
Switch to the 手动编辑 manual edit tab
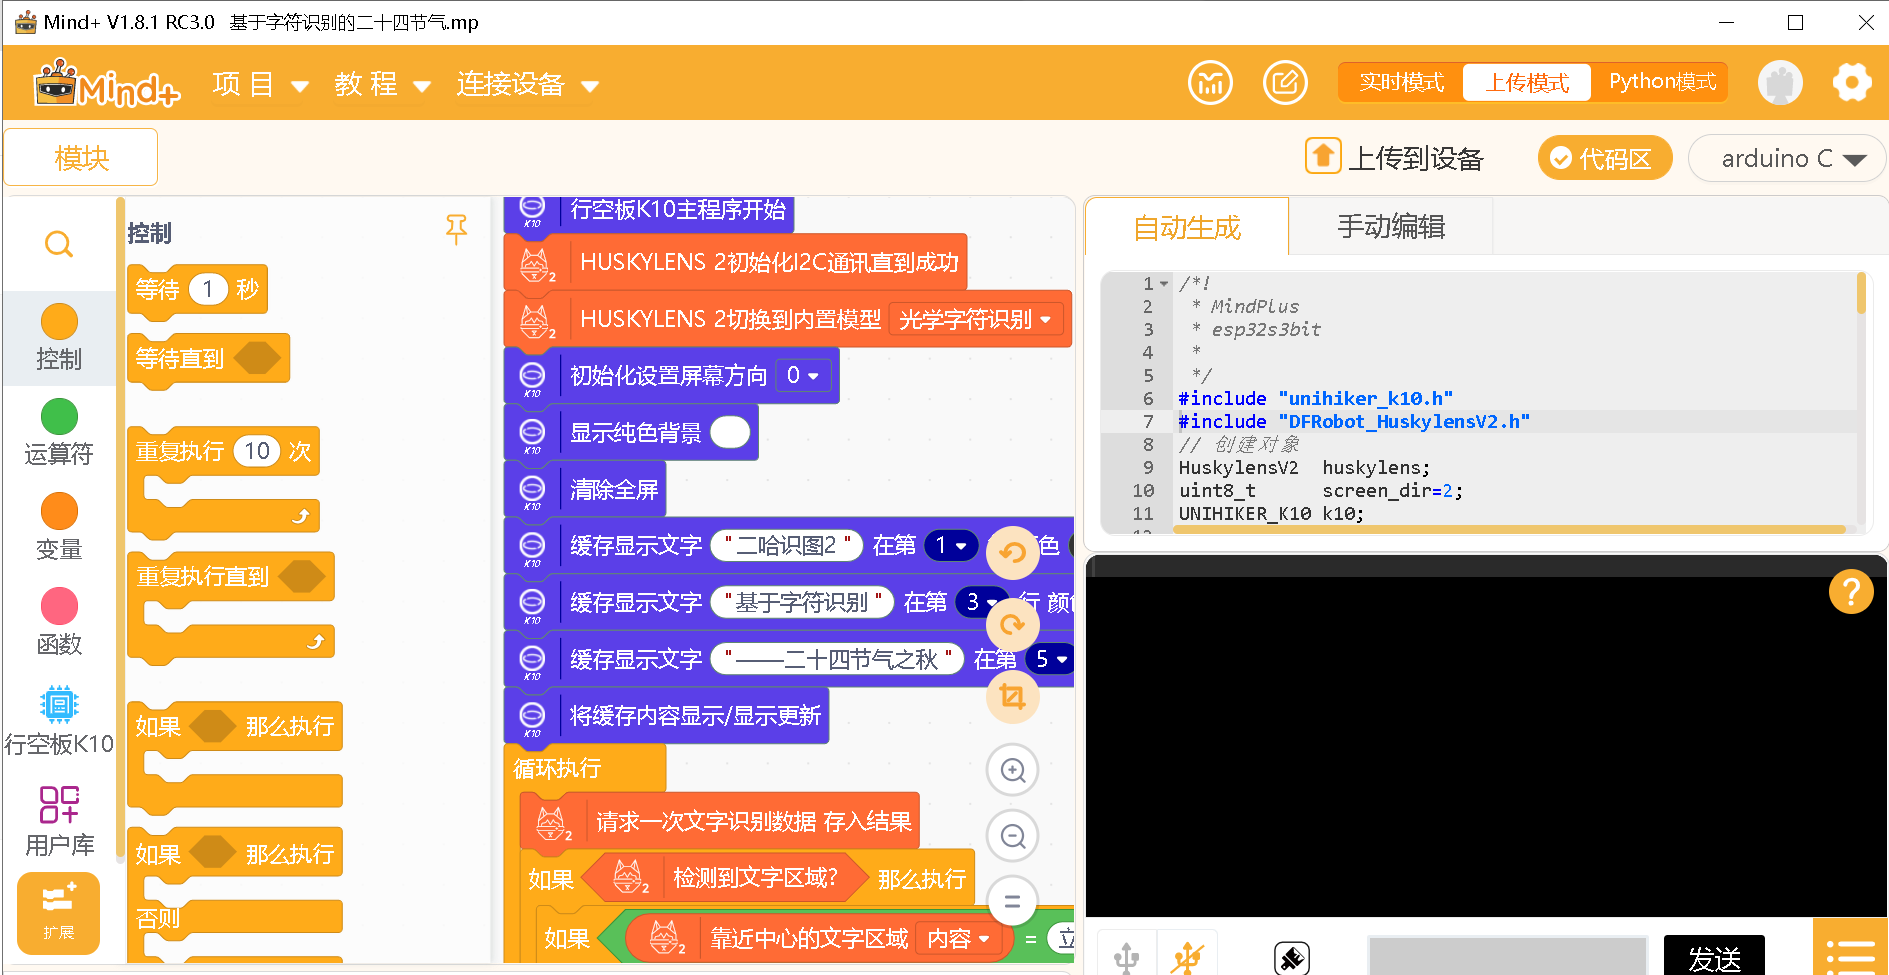coord(1391,227)
